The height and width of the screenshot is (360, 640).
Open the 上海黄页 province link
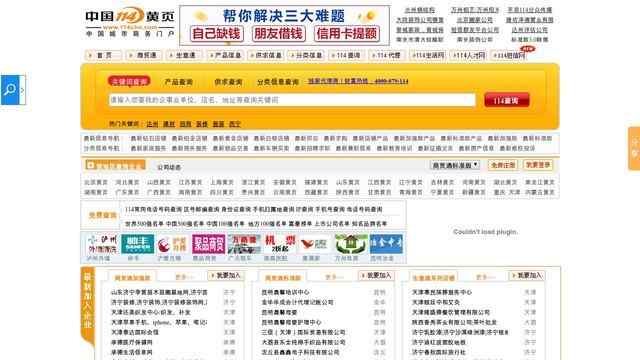[222, 182]
